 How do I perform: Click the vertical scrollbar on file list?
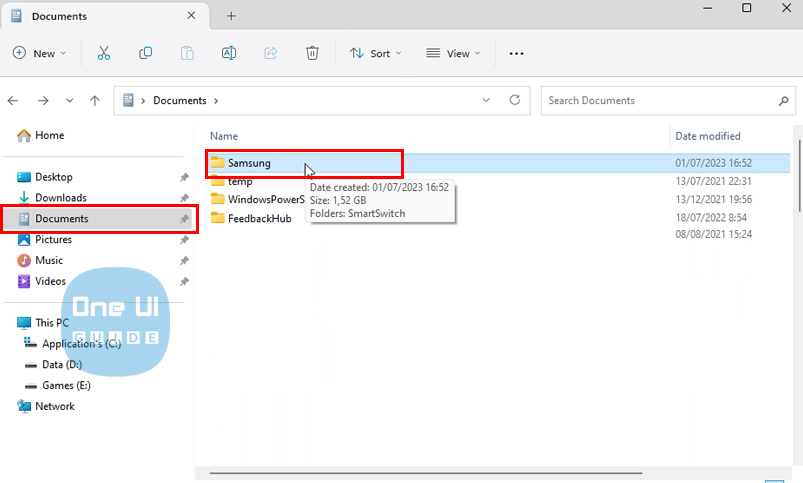point(797,180)
